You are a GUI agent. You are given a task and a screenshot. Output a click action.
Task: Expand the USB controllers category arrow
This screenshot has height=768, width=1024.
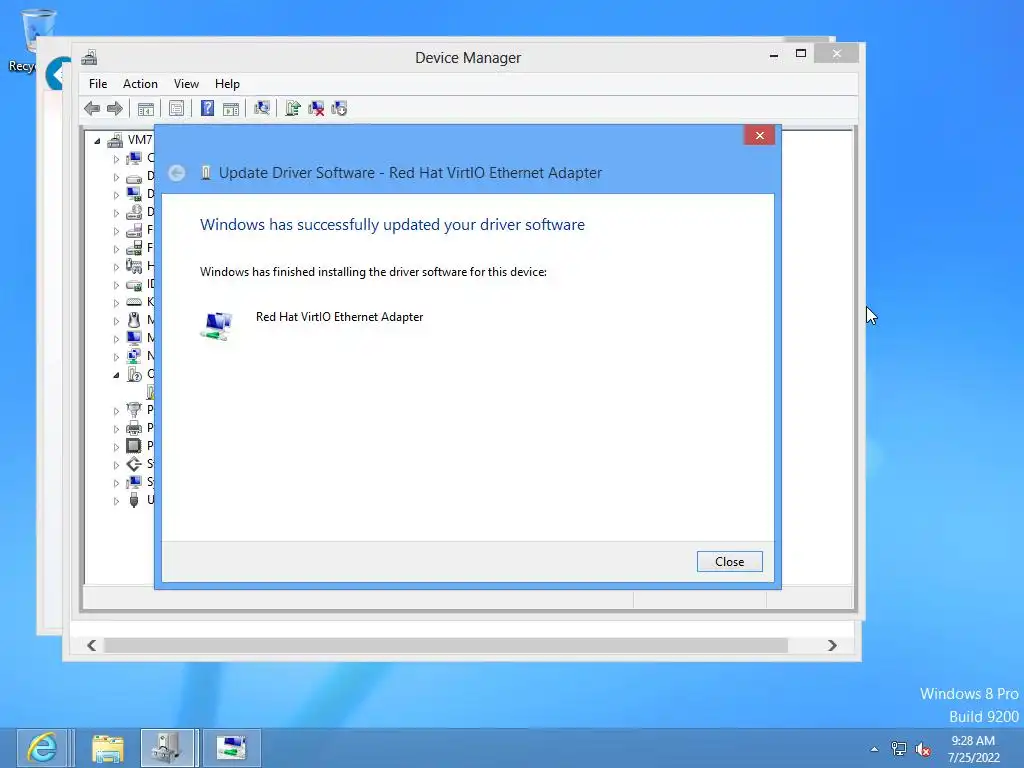pyautogui.click(x=116, y=501)
